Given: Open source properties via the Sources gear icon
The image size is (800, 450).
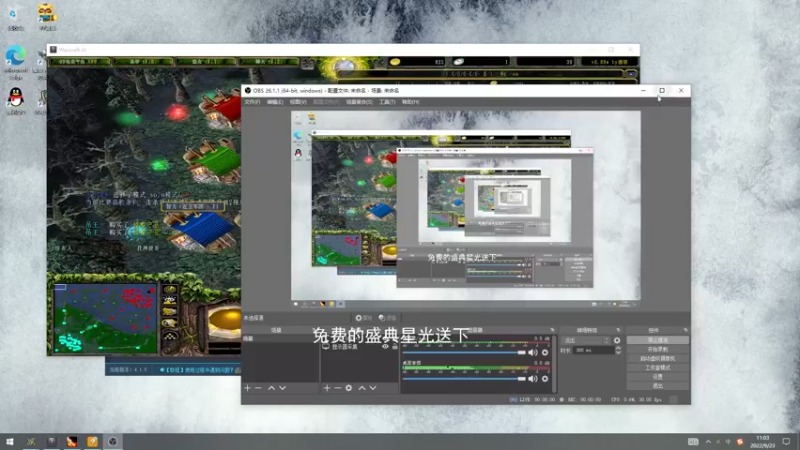Looking at the screenshot, I should (348, 388).
